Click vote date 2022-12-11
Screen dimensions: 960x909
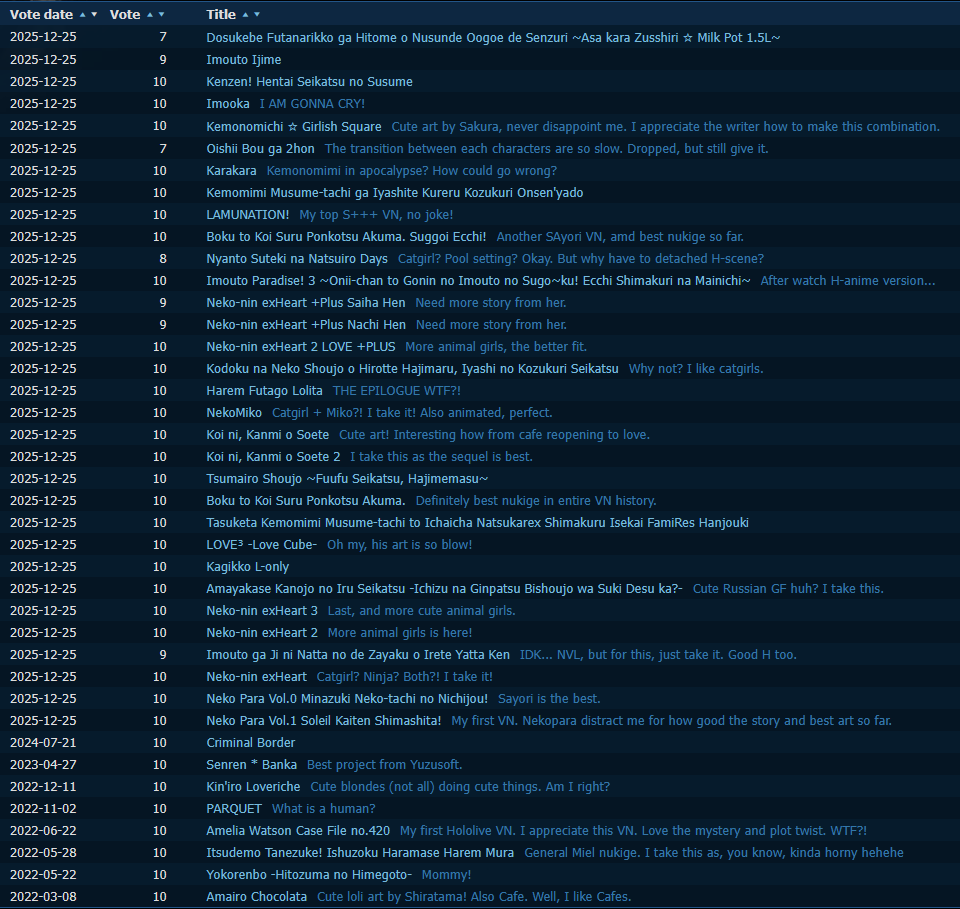(43, 787)
